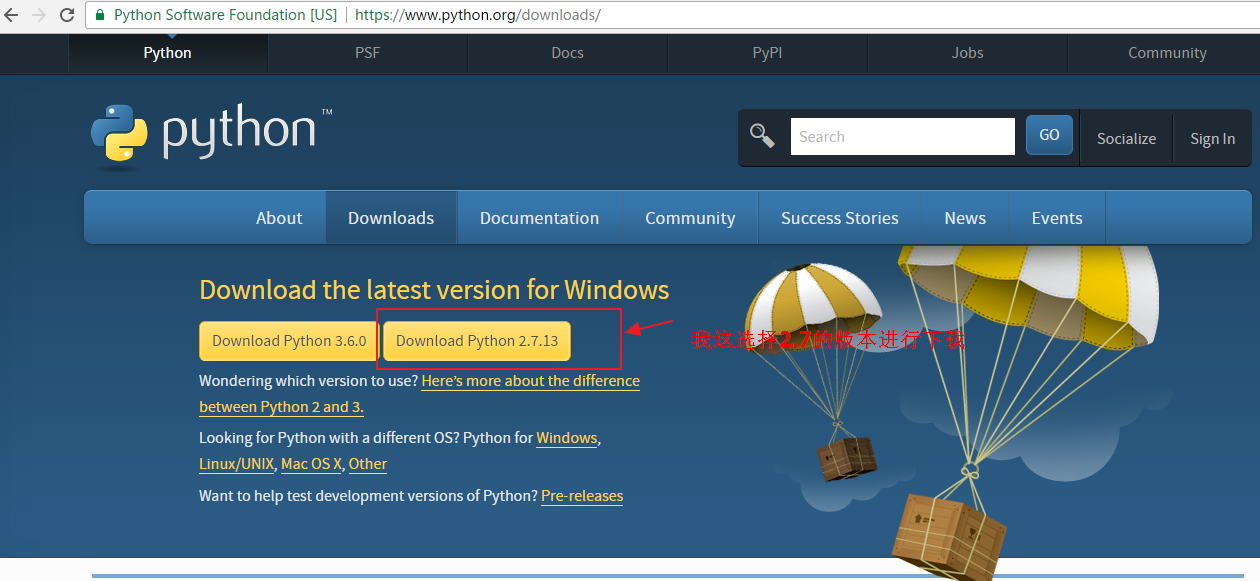Open the Socialize menu

1126,139
